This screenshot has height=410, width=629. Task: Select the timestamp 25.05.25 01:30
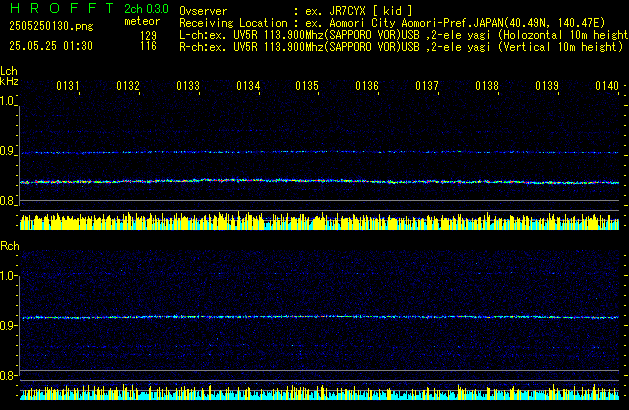tap(51, 46)
